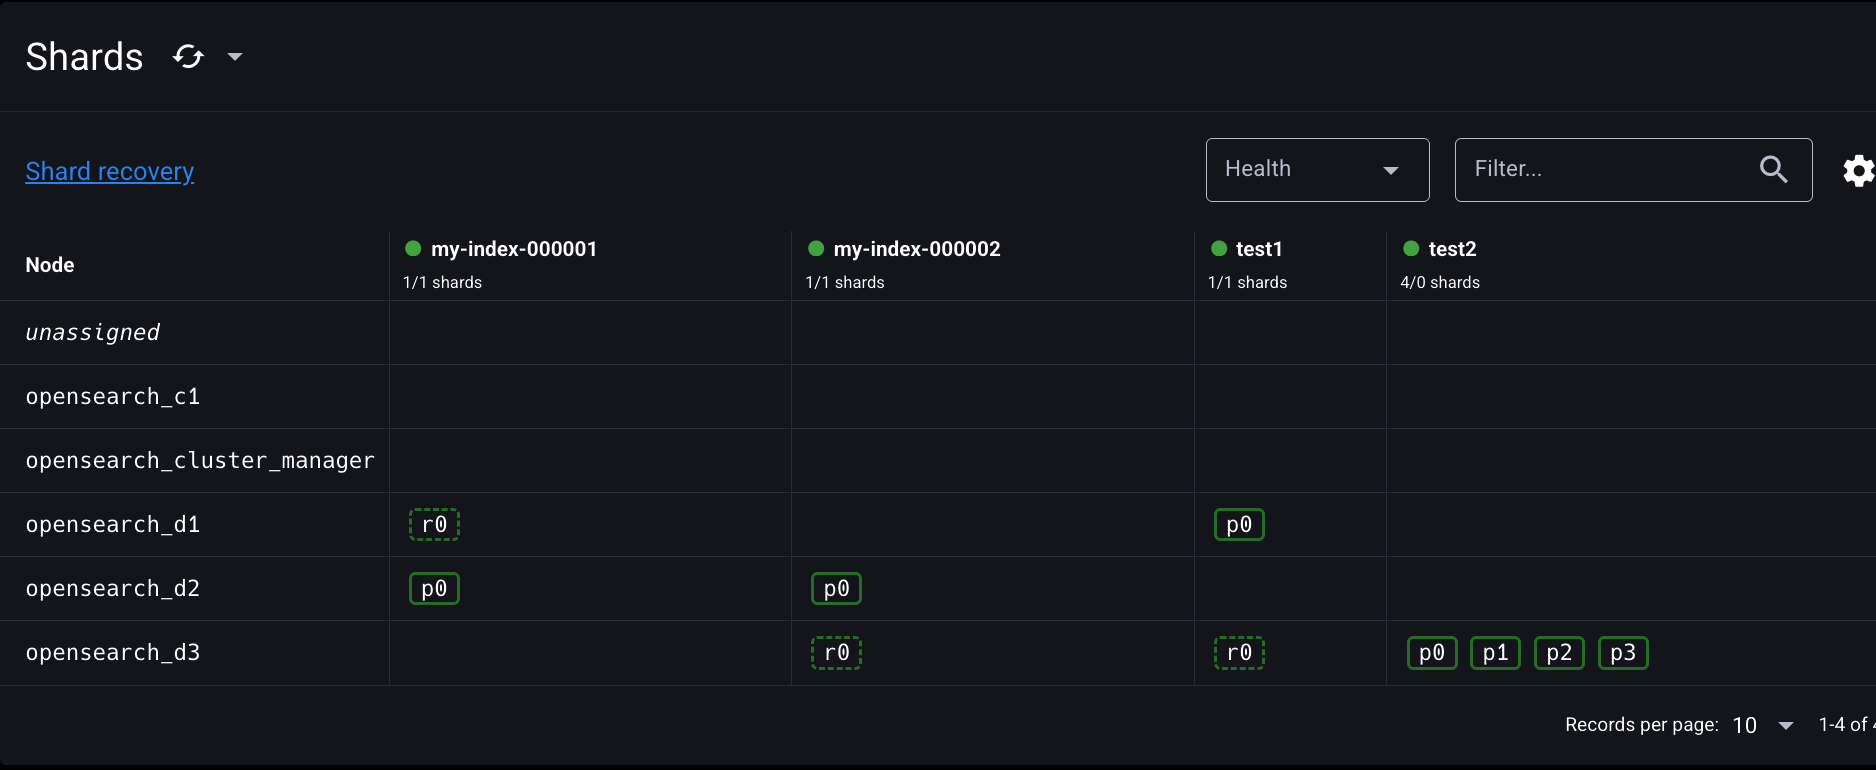Viewport: 1876px width, 770px height.
Task: Expand the Health filter dropdown
Action: (1317, 170)
